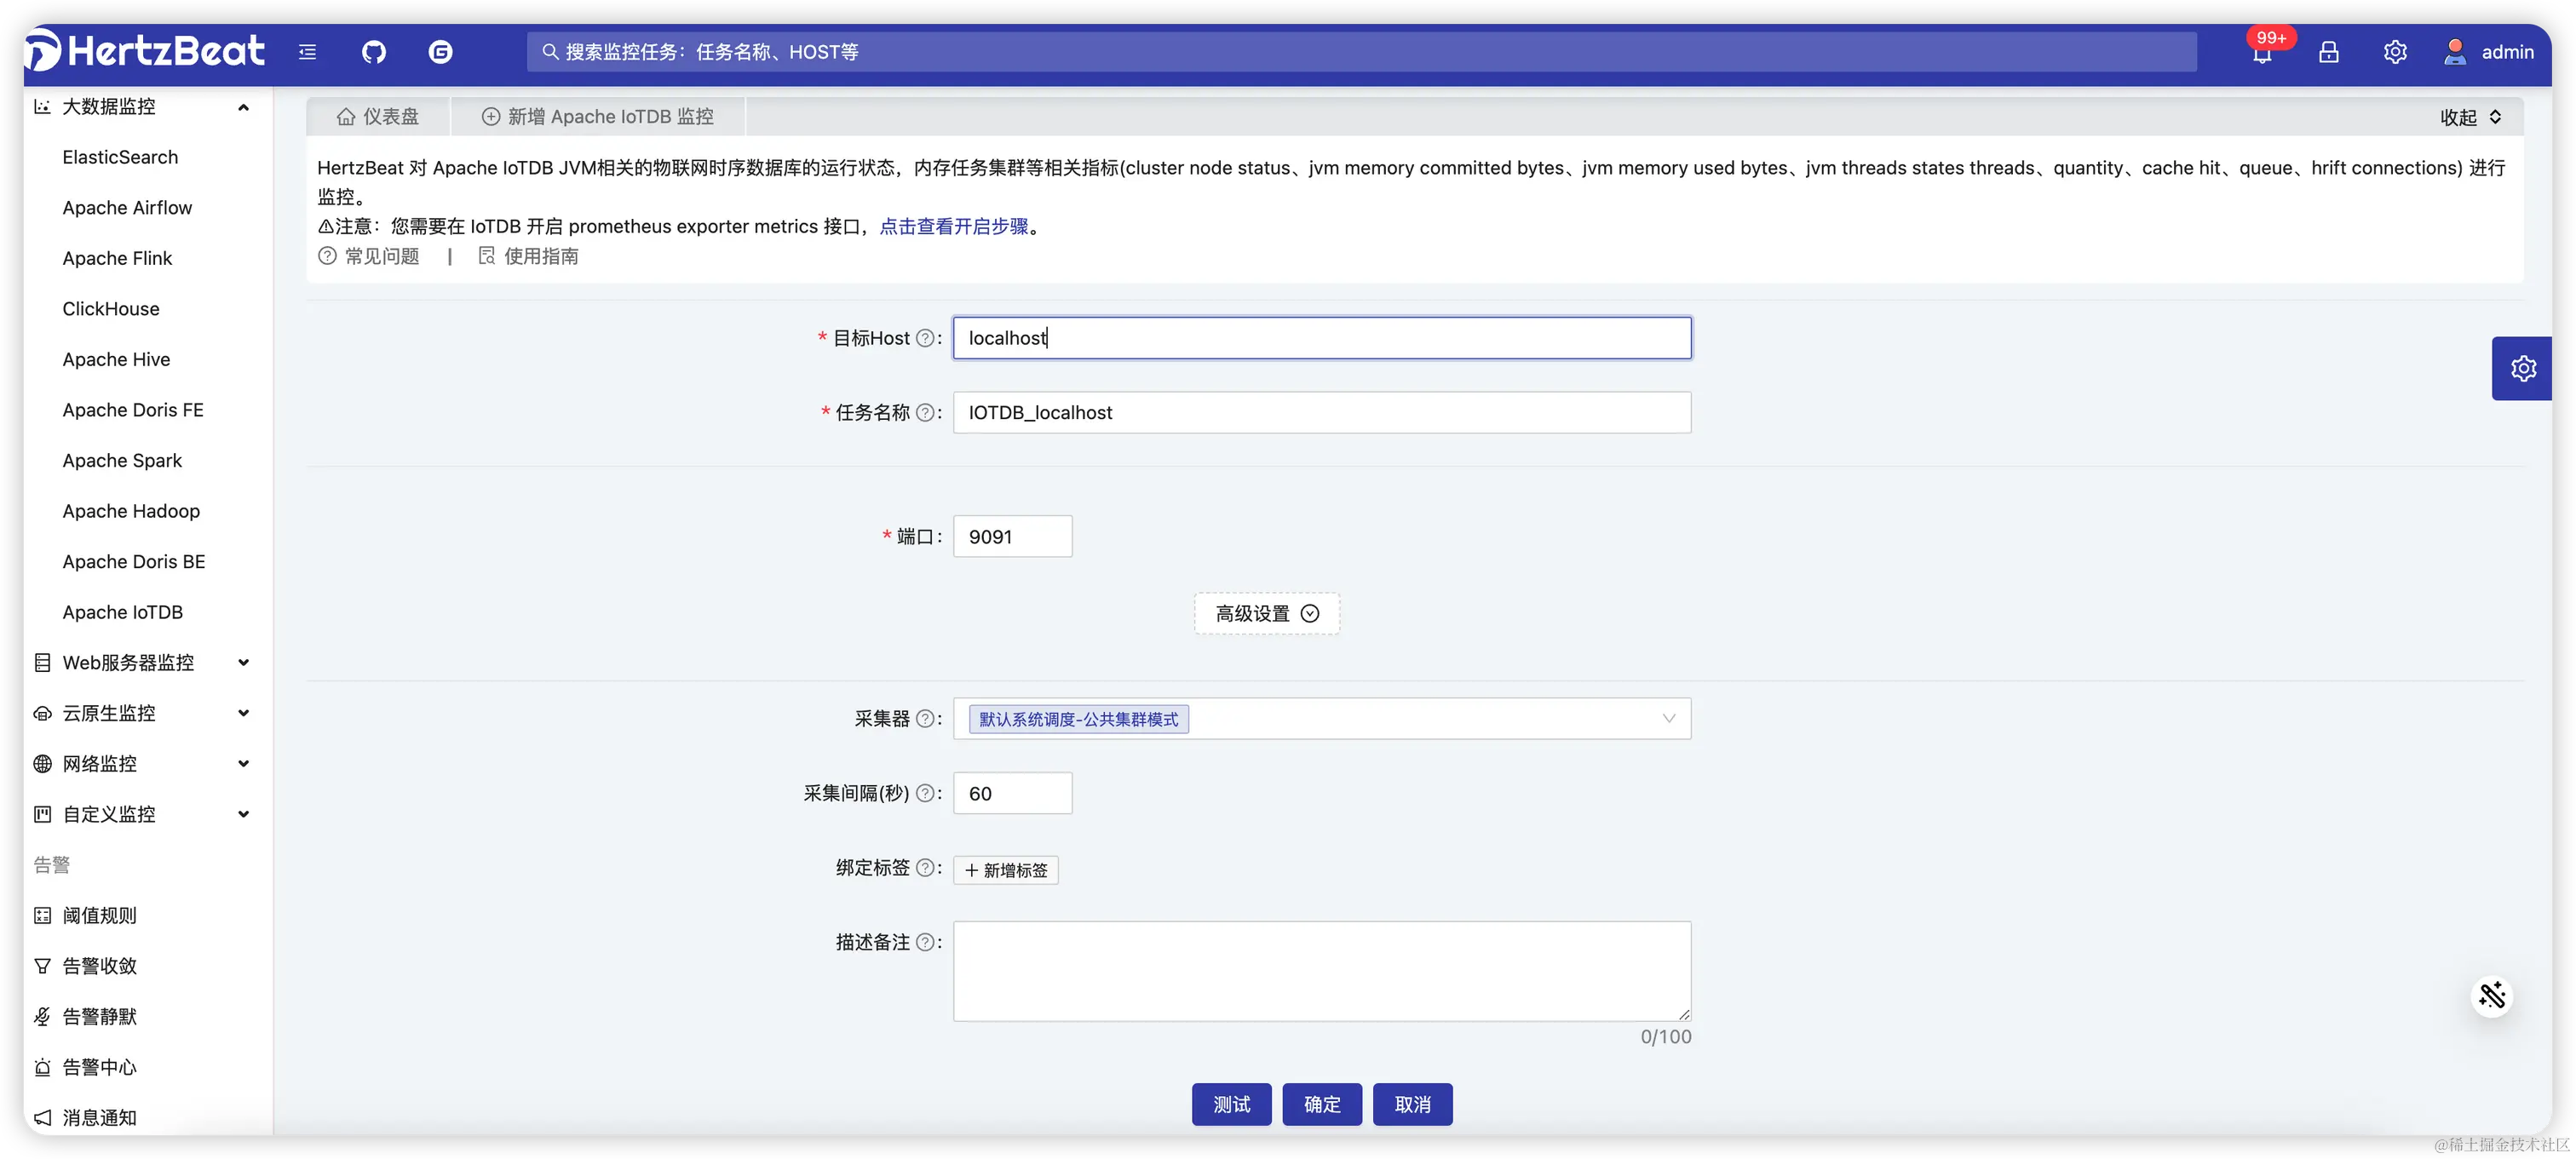Click the 大数据监控 chart icon

42,106
